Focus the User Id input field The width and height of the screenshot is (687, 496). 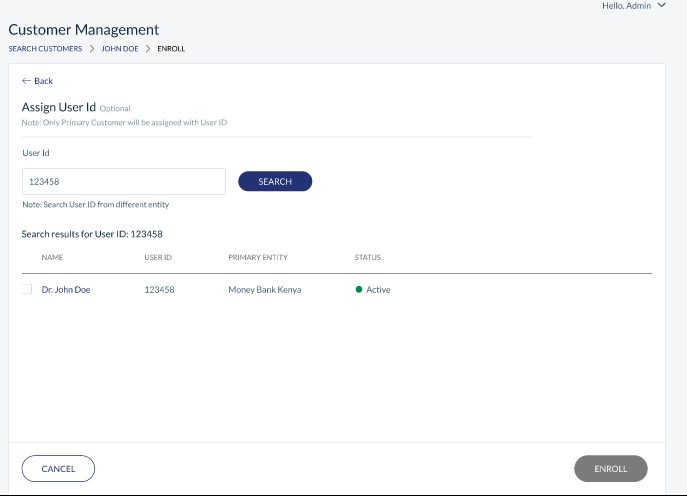pos(124,181)
